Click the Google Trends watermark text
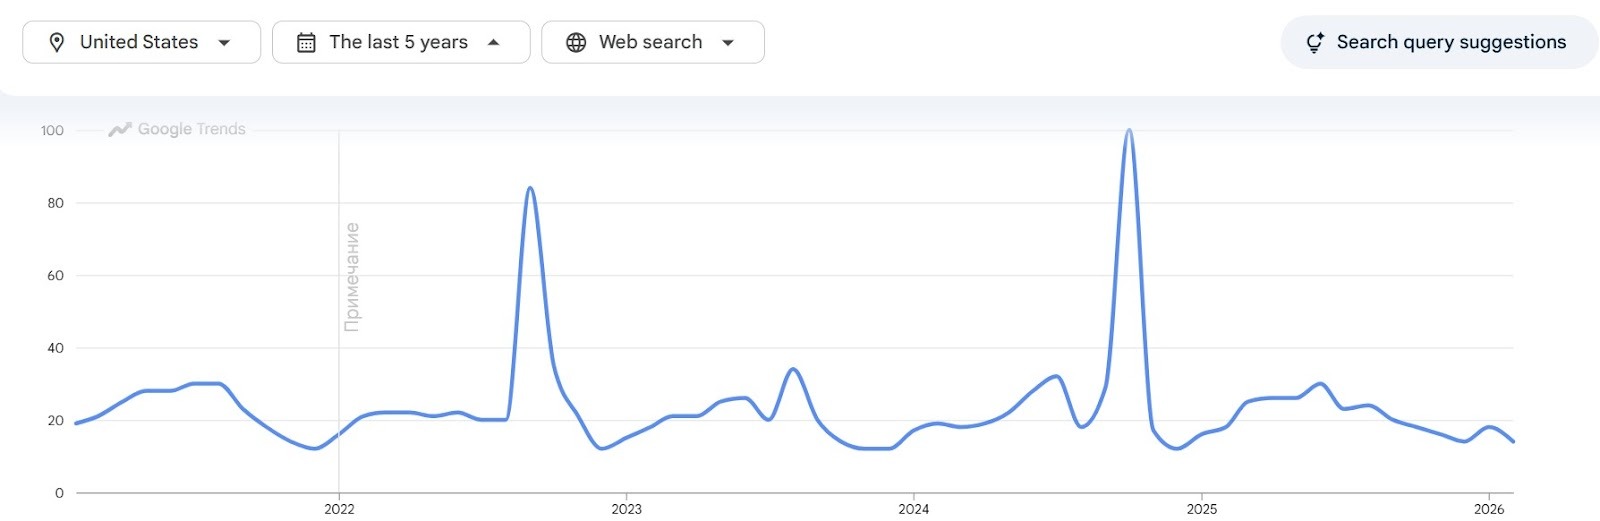Image resolution: width=1600 pixels, height=521 pixels. [191, 129]
